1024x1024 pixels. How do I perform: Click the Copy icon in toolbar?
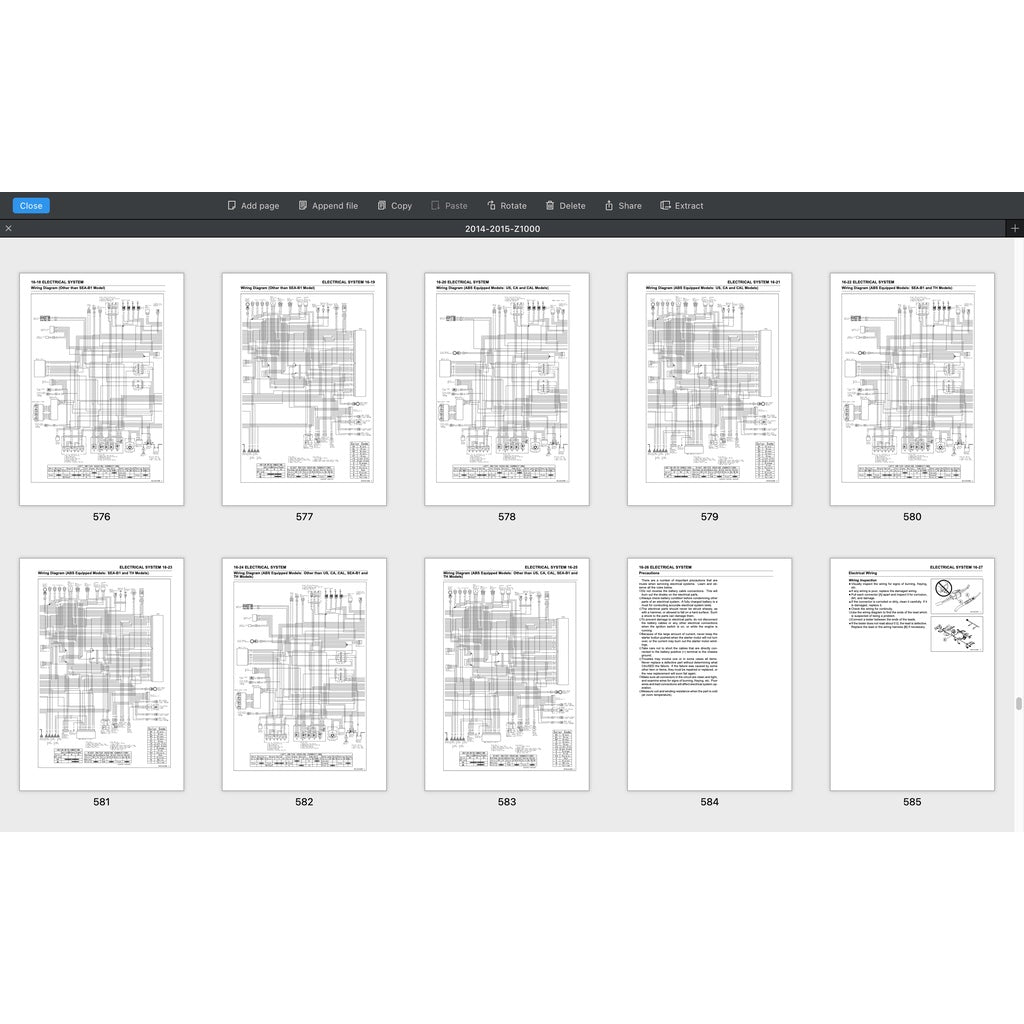[x=382, y=206]
